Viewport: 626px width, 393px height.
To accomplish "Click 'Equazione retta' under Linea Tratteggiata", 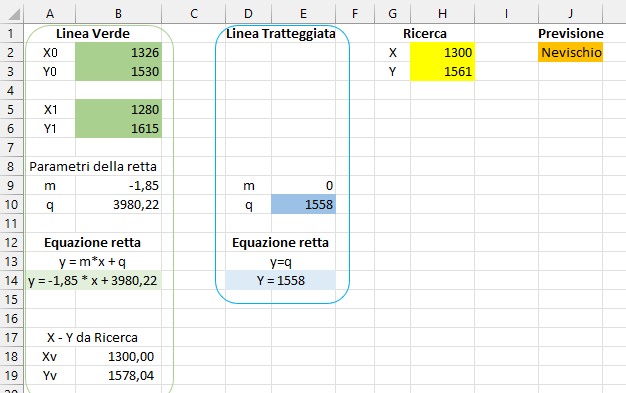I will (281, 242).
